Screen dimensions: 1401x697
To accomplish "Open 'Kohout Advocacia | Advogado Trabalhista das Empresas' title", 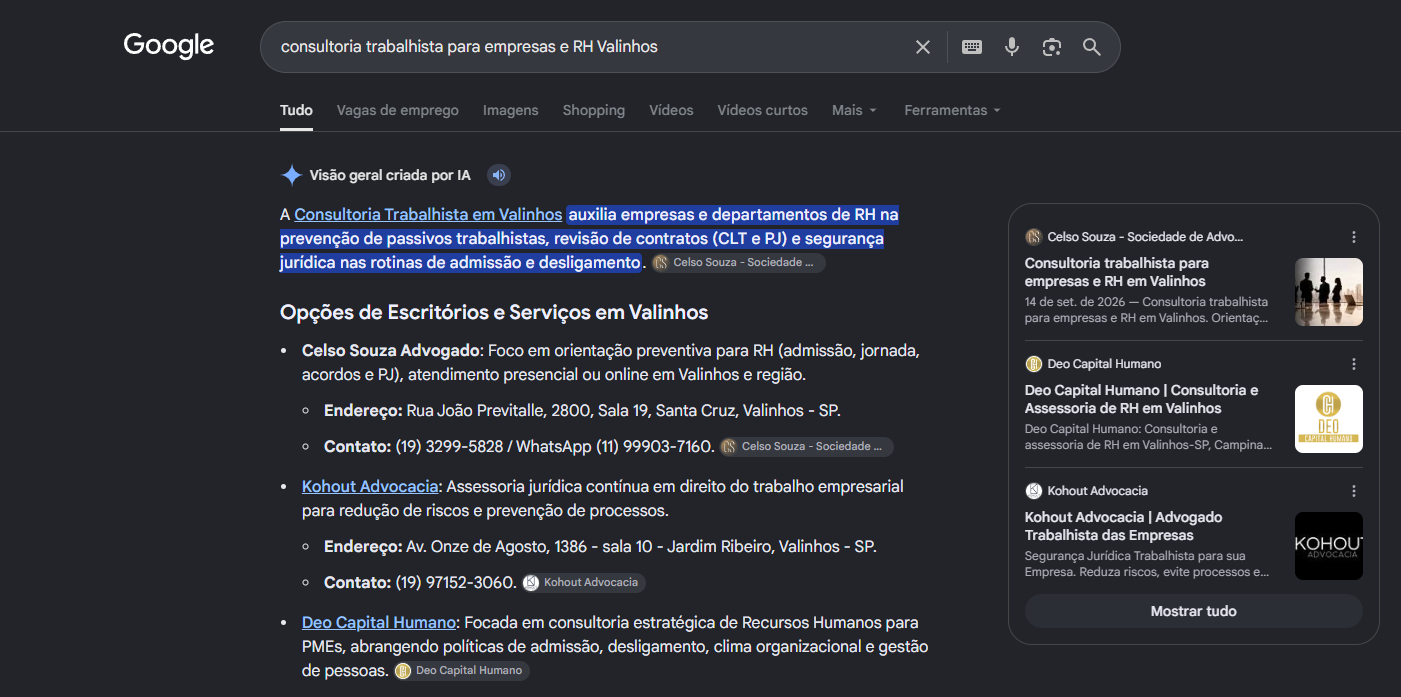I will 1123,526.
